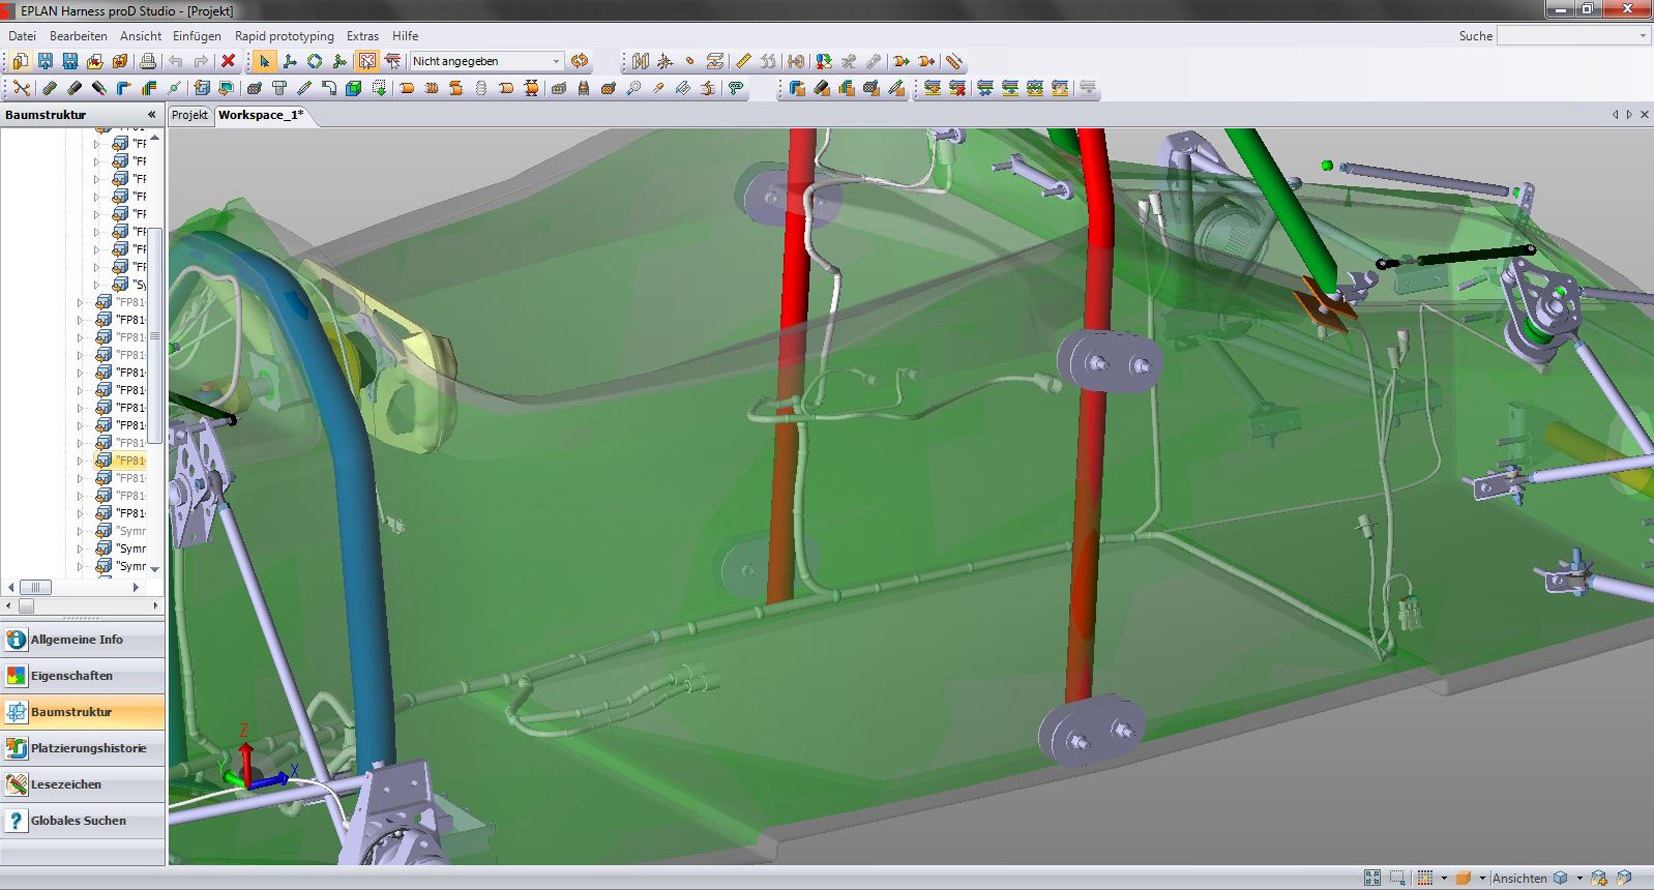This screenshot has width=1654, height=890.
Task: Toggle the highlighted selection filter icon
Action: 367,62
